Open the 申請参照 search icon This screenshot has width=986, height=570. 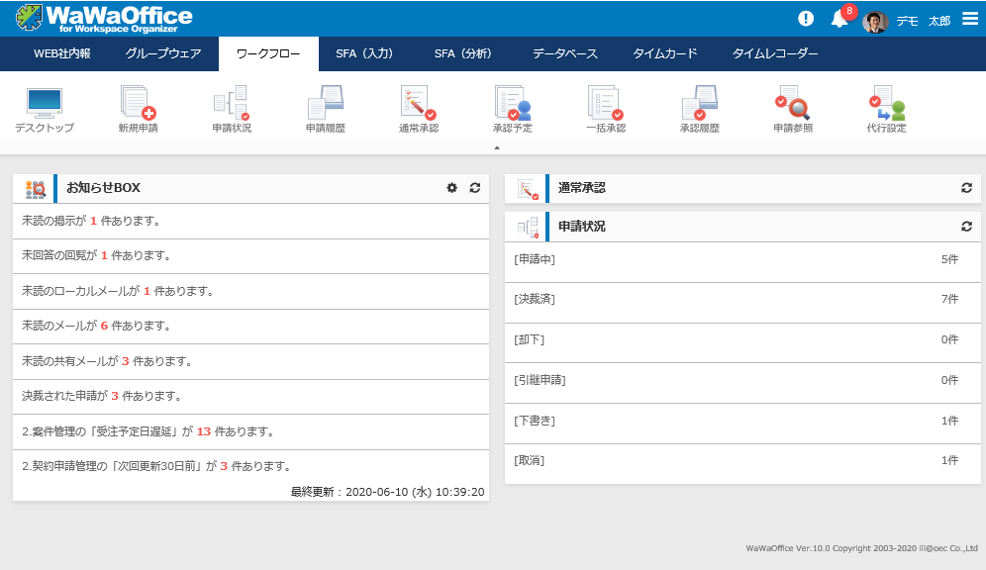(792, 108)
